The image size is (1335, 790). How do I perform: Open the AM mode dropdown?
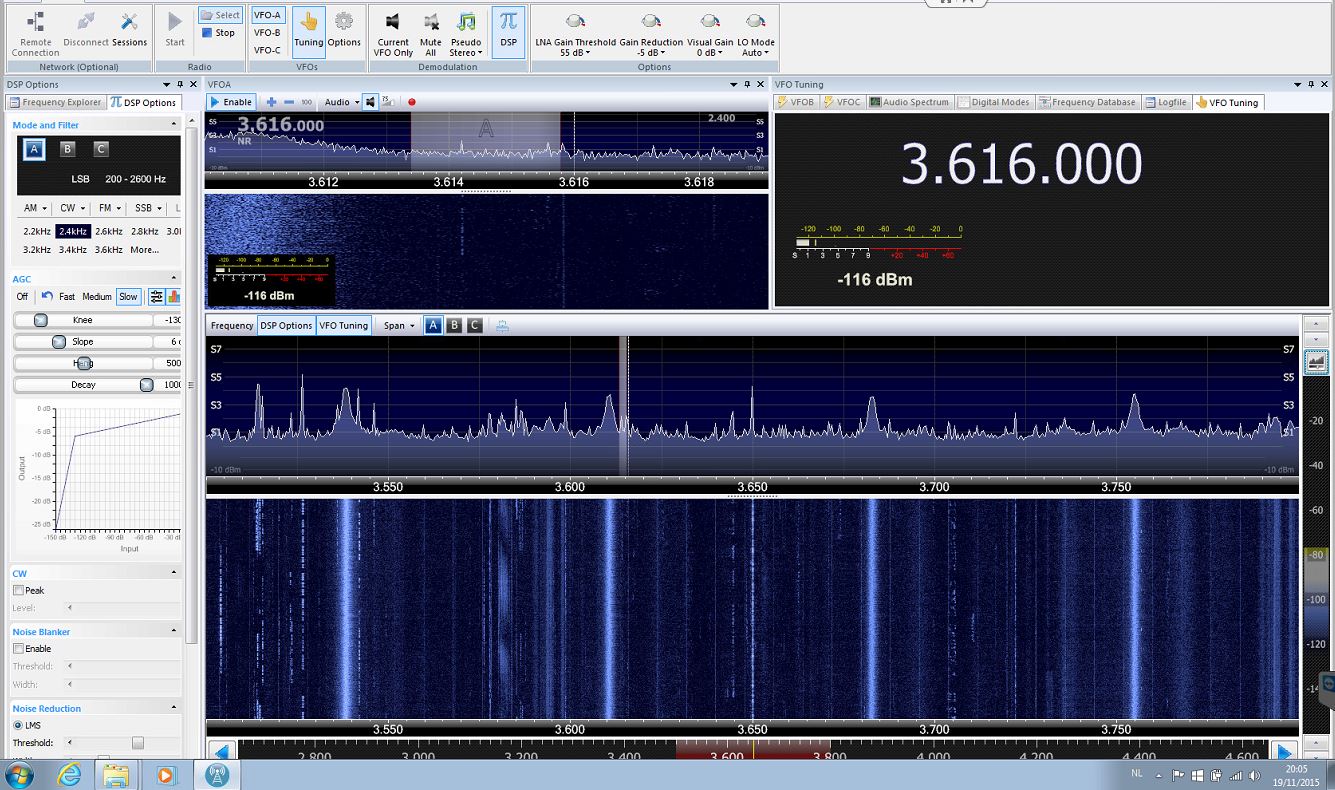(34, 208)
